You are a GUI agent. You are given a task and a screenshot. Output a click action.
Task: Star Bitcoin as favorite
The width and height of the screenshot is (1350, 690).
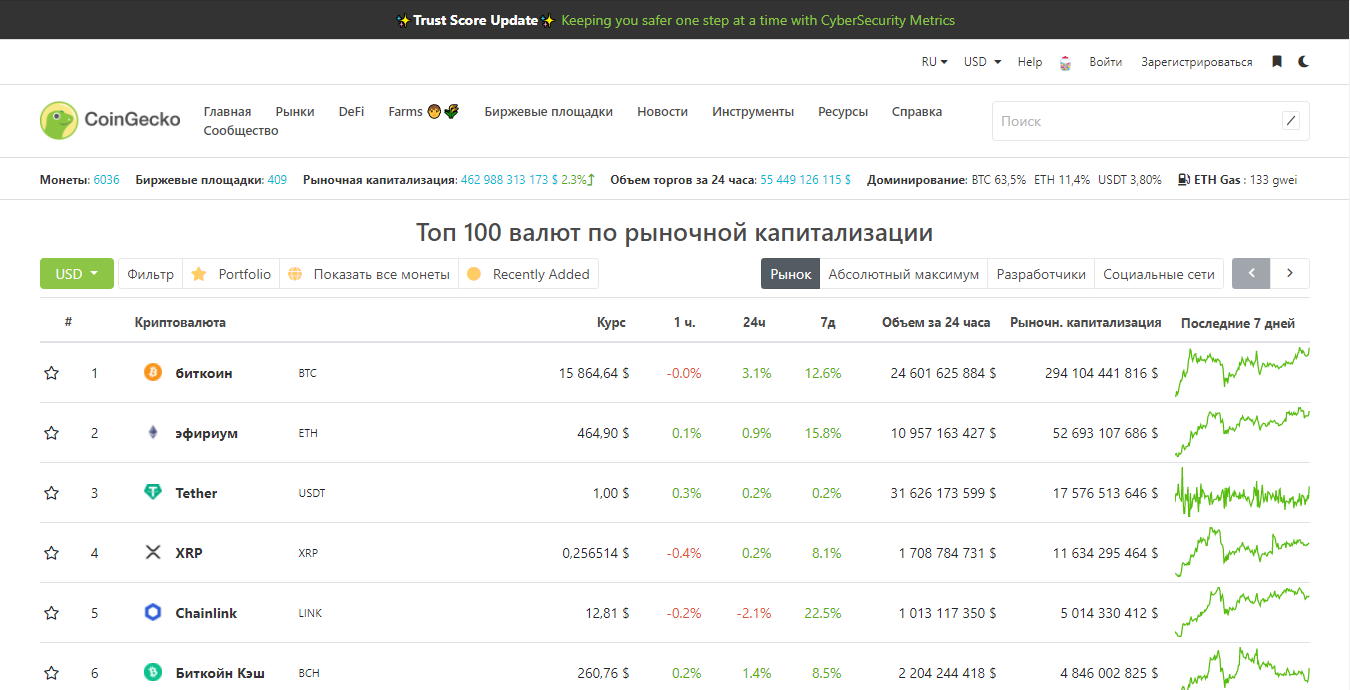click(x=52, y=373)
